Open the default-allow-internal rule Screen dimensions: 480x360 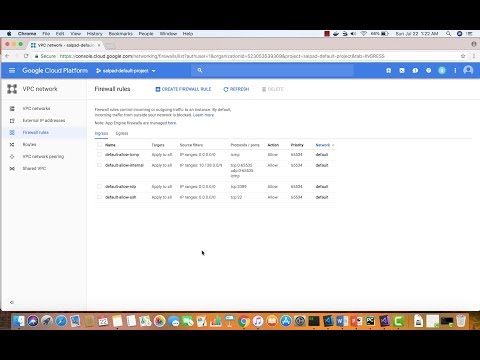pyautogui.click(x=124, y=165)
